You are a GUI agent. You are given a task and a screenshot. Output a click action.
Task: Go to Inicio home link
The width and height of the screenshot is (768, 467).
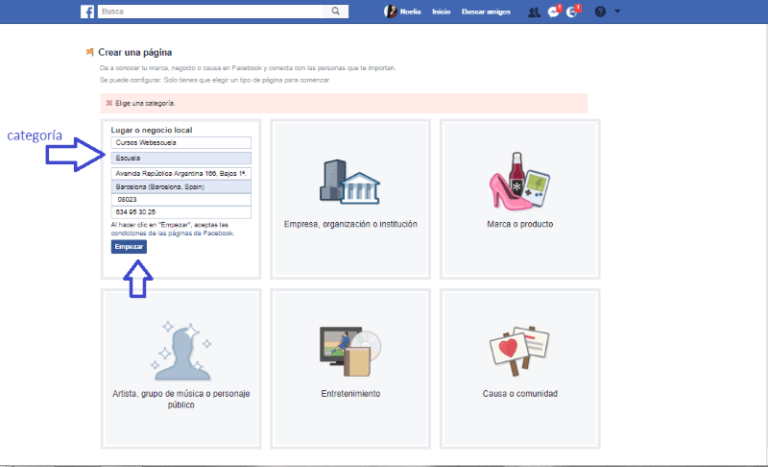[441, 12]
